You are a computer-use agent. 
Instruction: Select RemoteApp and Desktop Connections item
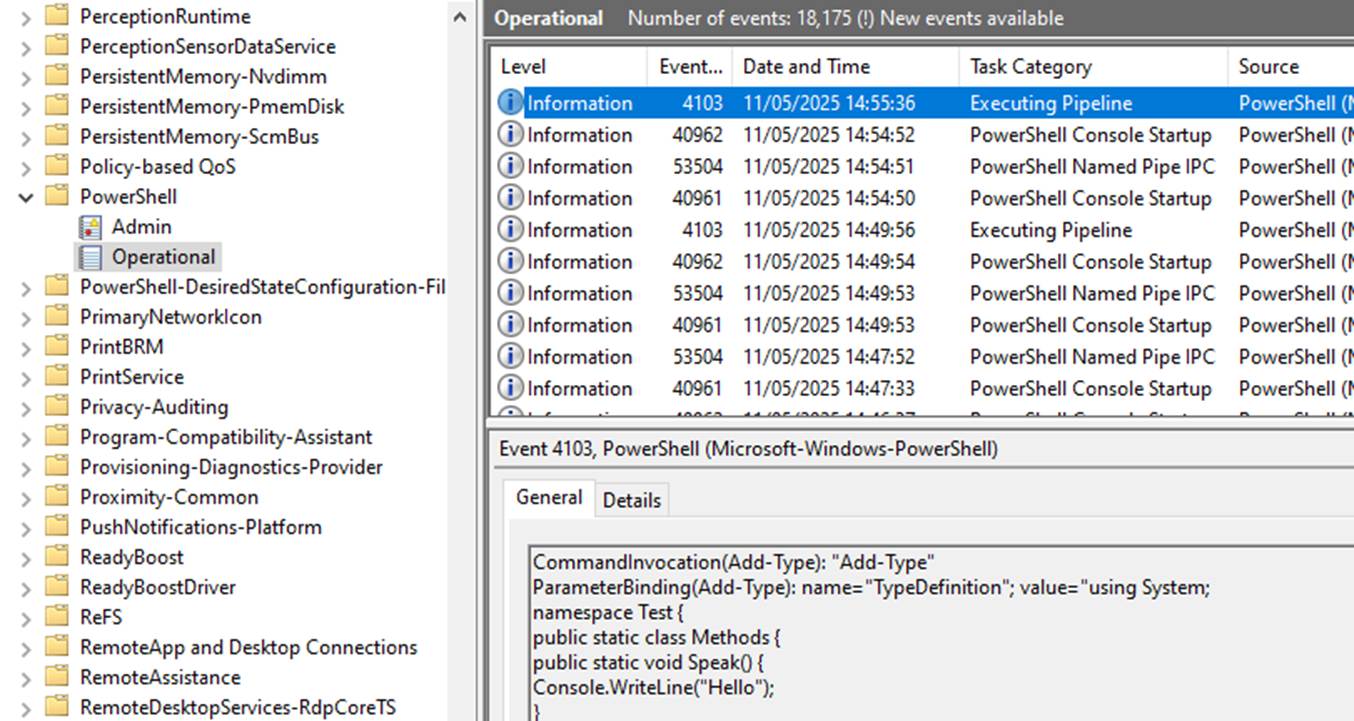coord(248,647)
